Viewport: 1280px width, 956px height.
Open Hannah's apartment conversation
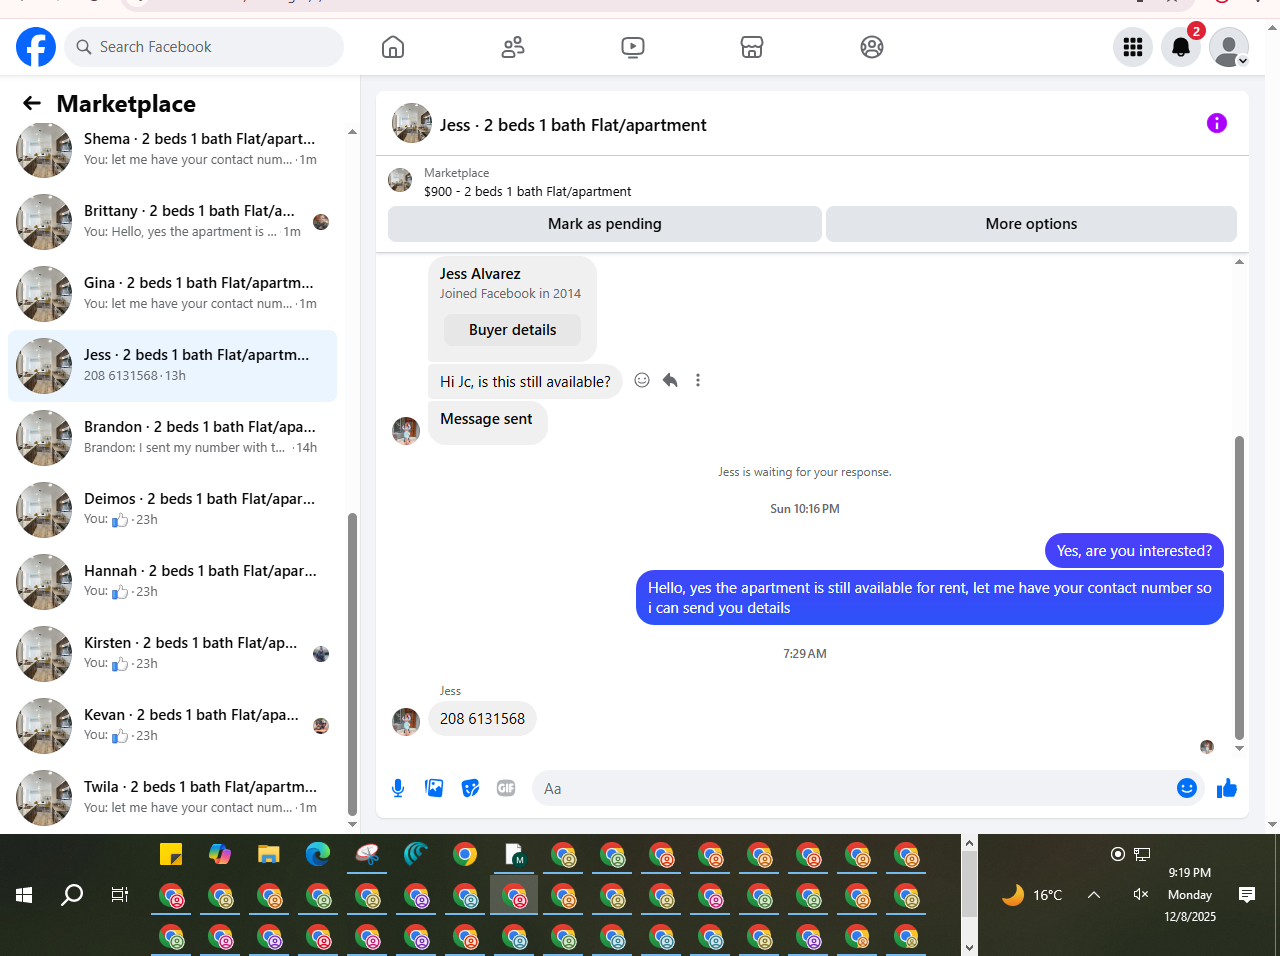point(172,582)
